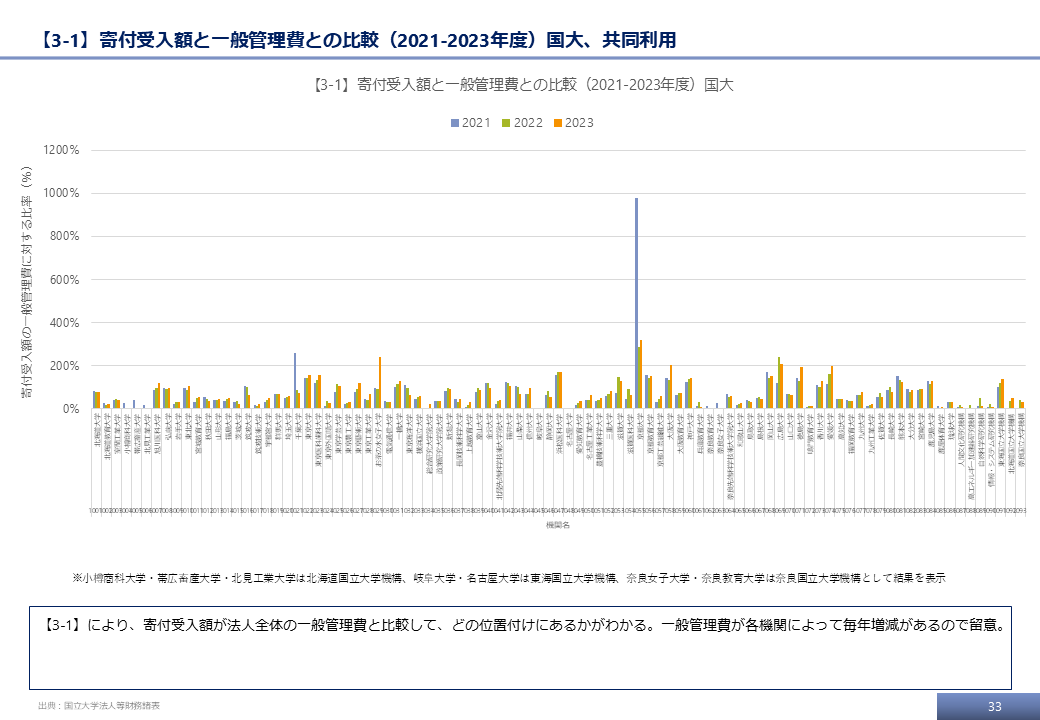Image resolution: width=1040 pixels, height=720 pixels.
Task: Click the green 2022 legend marker
Action: (506, 122)
